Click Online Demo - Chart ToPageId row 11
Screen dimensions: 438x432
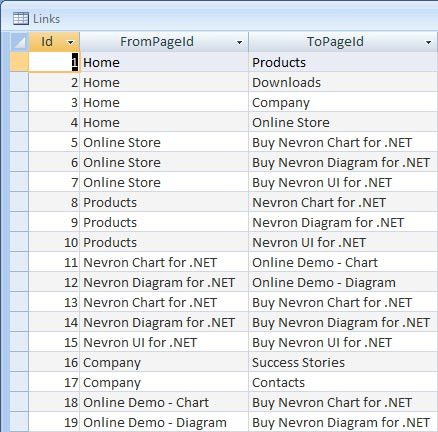tap(343, 262)
